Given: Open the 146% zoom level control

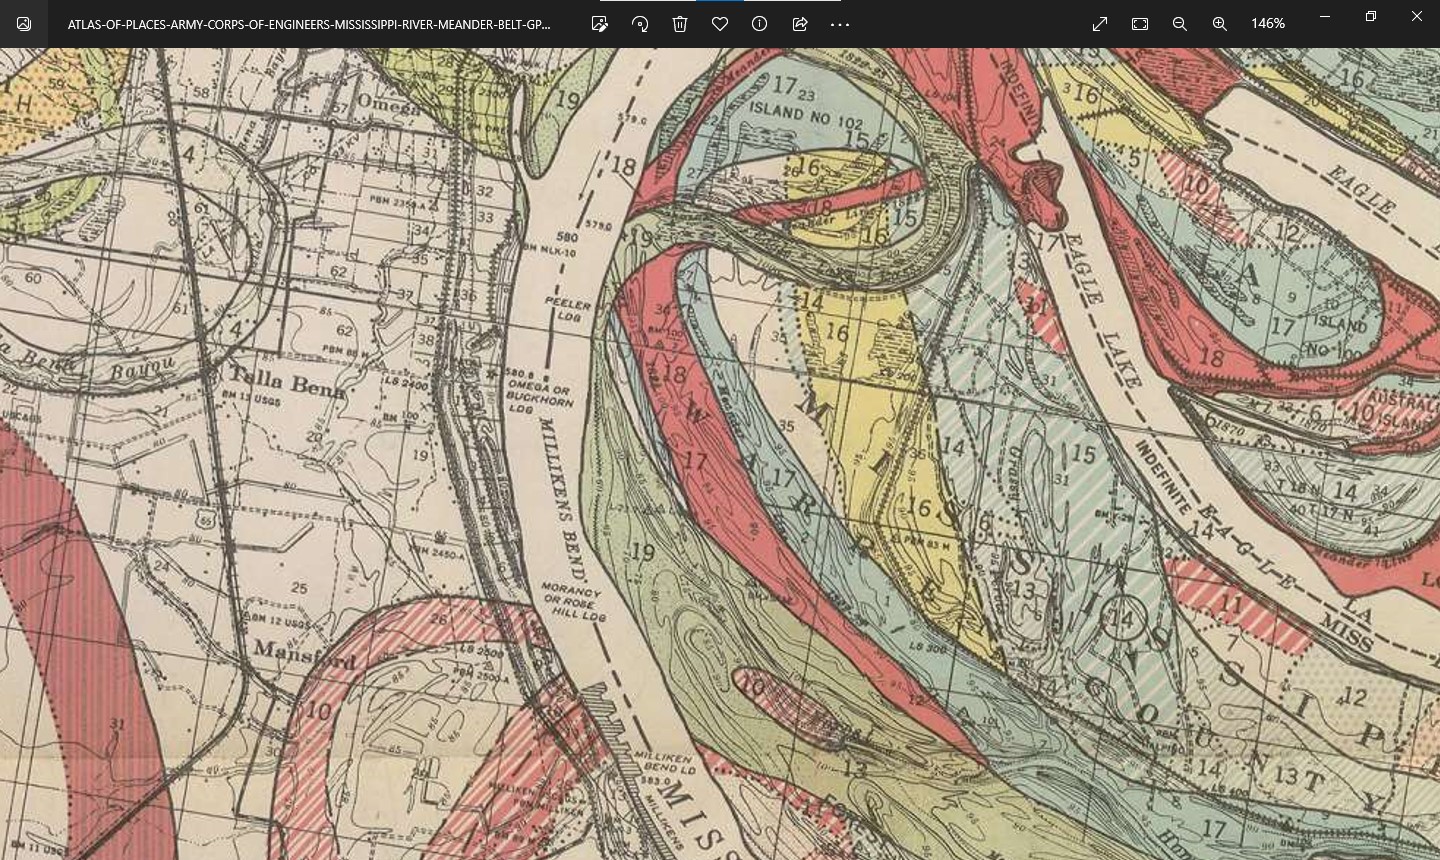Looking at the screenshot, I should (1267, 23).
